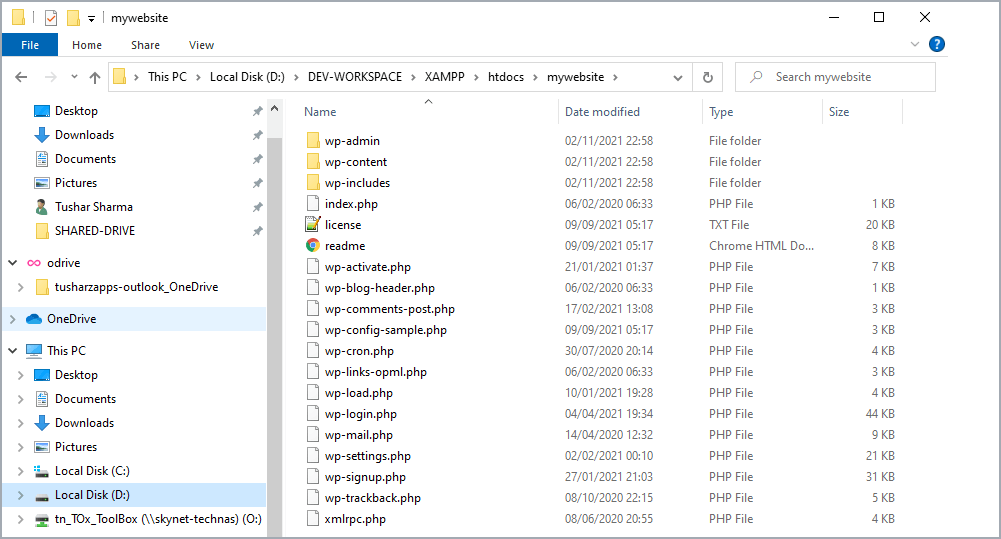Collapse the This PC tree node
The height and width of the screenshot is (539, 1001).
[12, 351]
